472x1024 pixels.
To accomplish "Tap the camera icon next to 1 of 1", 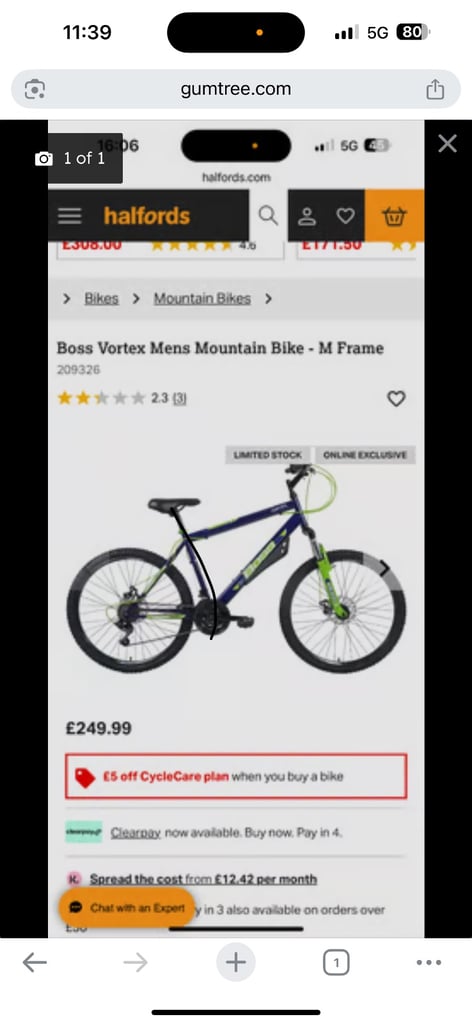I will (44, 159).
